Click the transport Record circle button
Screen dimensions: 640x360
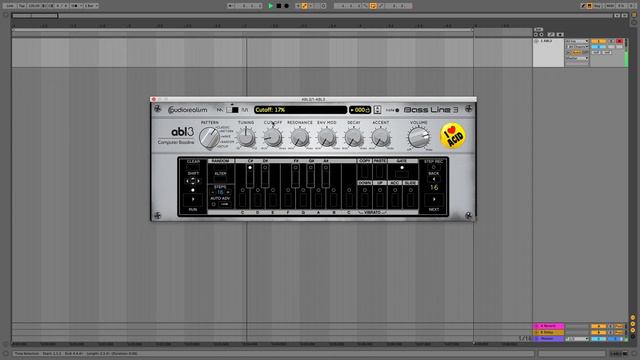point(287,6)
